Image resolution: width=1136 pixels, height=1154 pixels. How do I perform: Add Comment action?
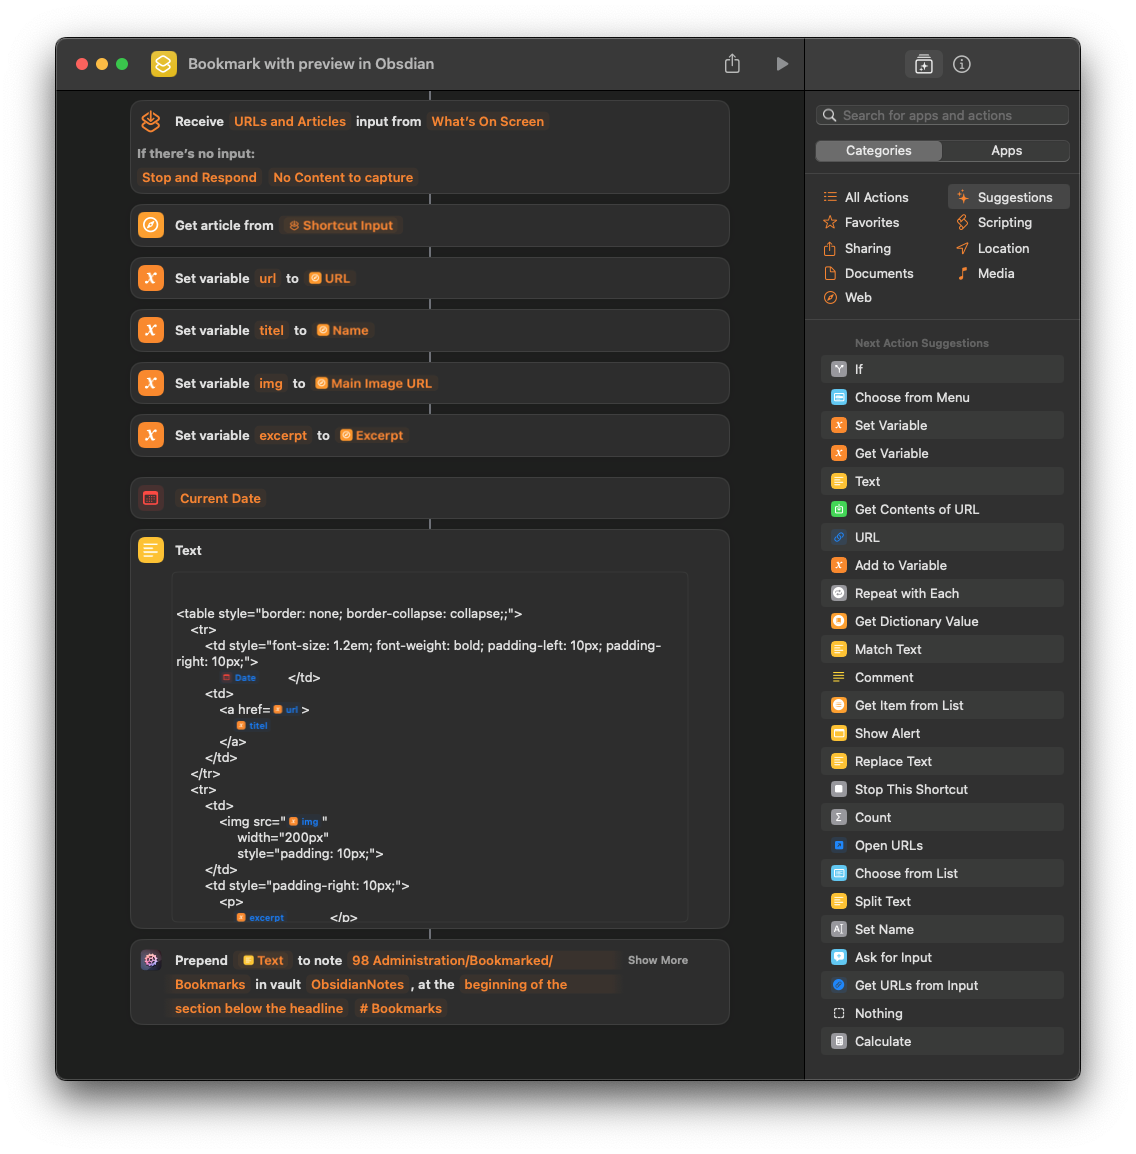click(942, 677)
